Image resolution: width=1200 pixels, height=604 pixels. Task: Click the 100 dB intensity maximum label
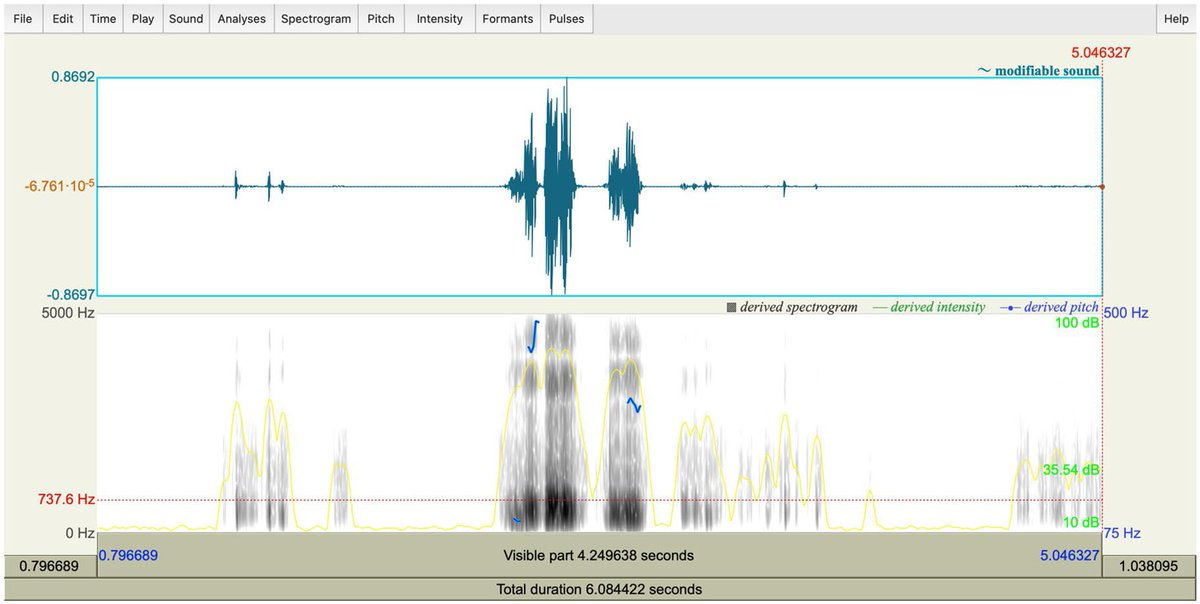1077,324
